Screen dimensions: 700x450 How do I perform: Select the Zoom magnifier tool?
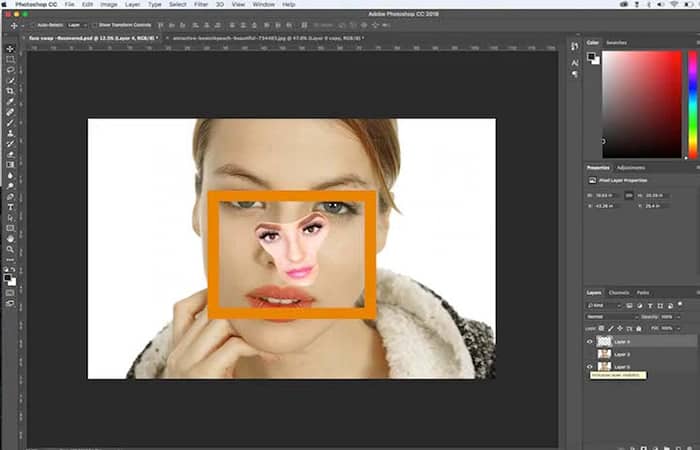tap(10, 249)
